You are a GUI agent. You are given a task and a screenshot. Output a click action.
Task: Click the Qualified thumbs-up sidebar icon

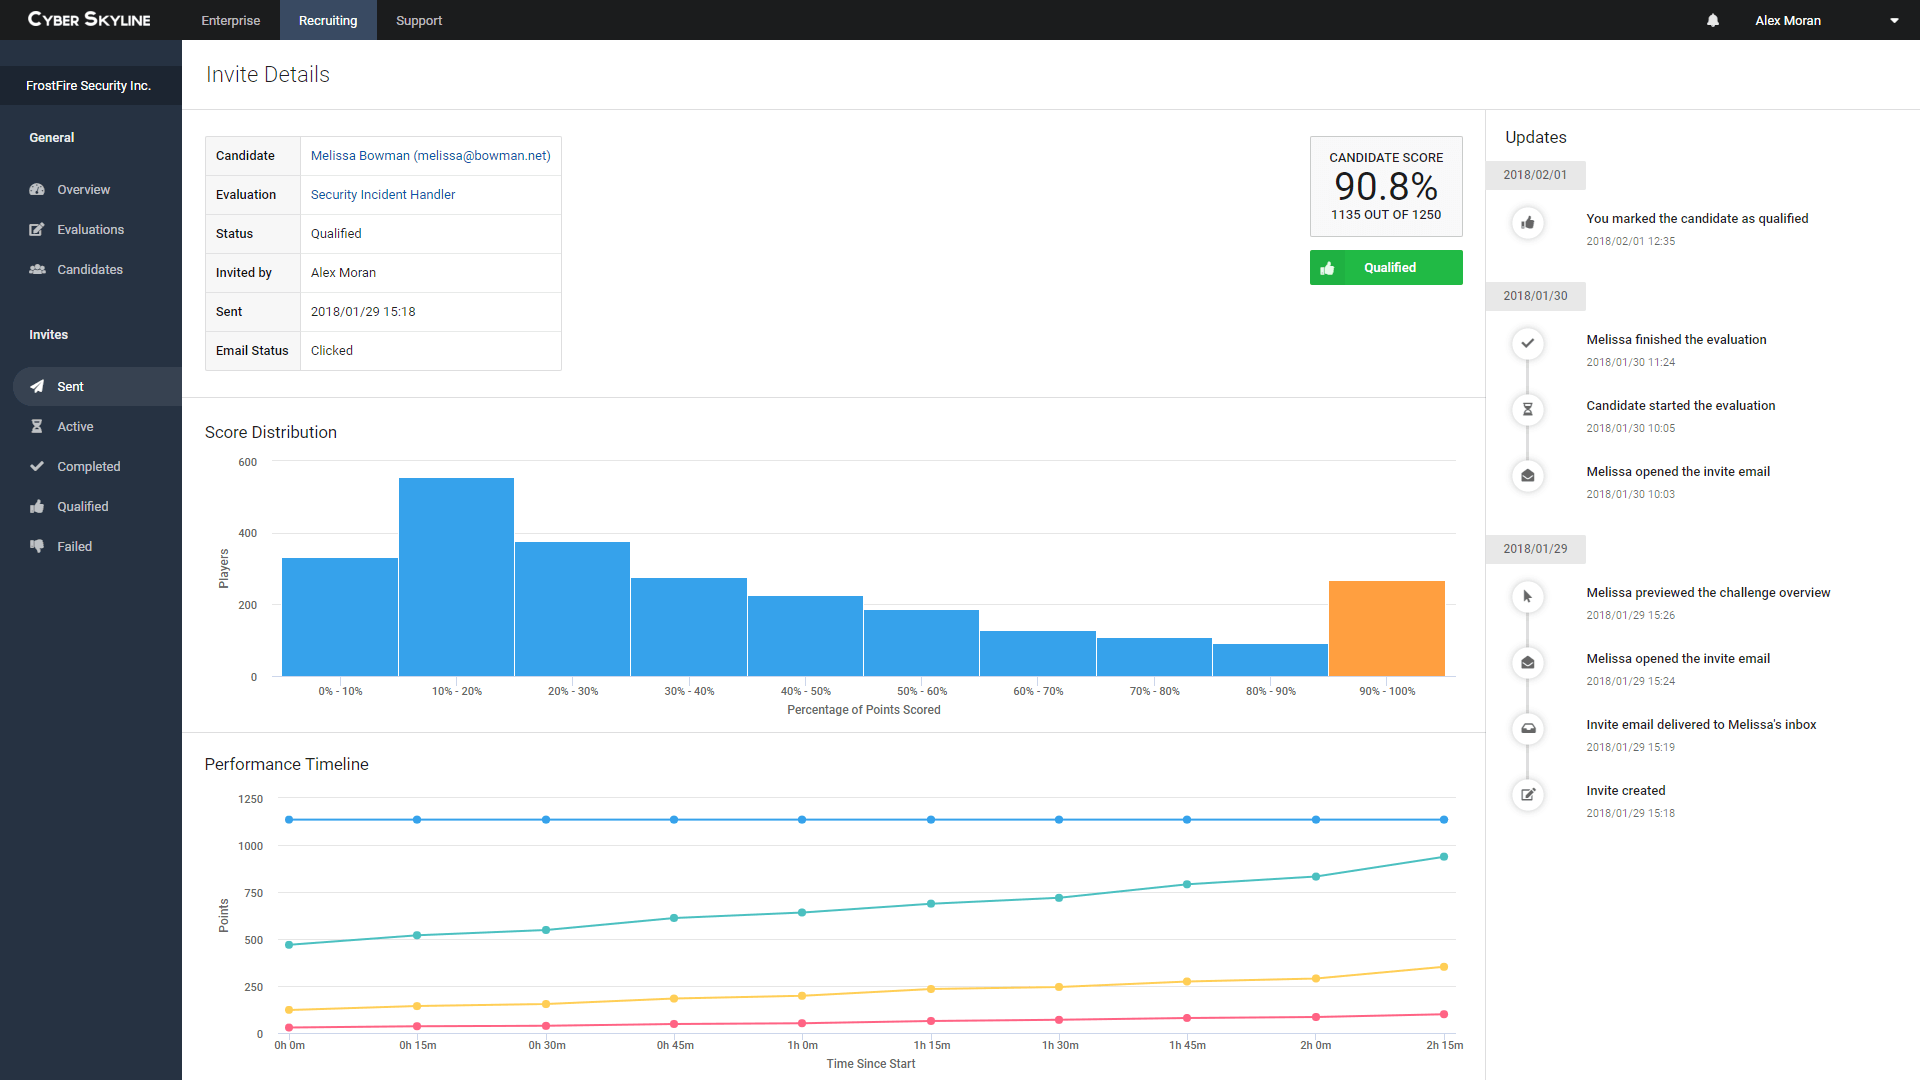(x=37, y=506)
